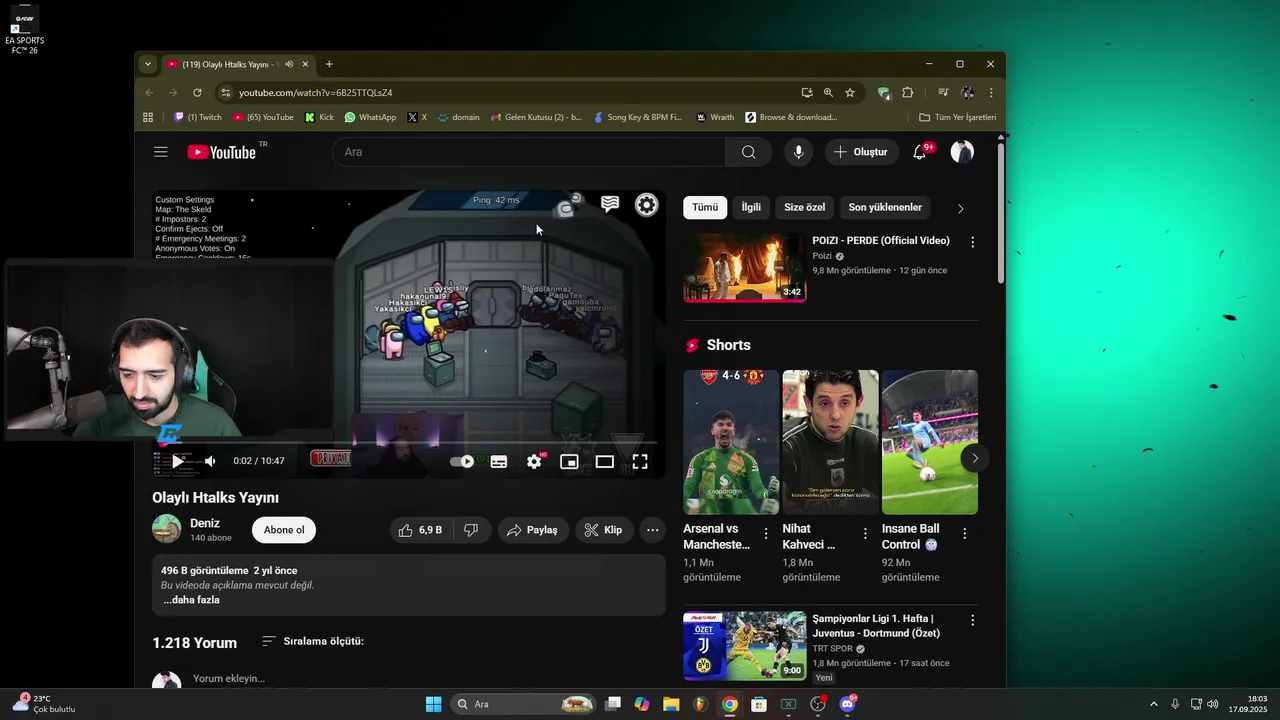Open Discord from the taskbar
Viewport: 1280px width, 720px height.
pyautogui.click(x=848, y=704)
